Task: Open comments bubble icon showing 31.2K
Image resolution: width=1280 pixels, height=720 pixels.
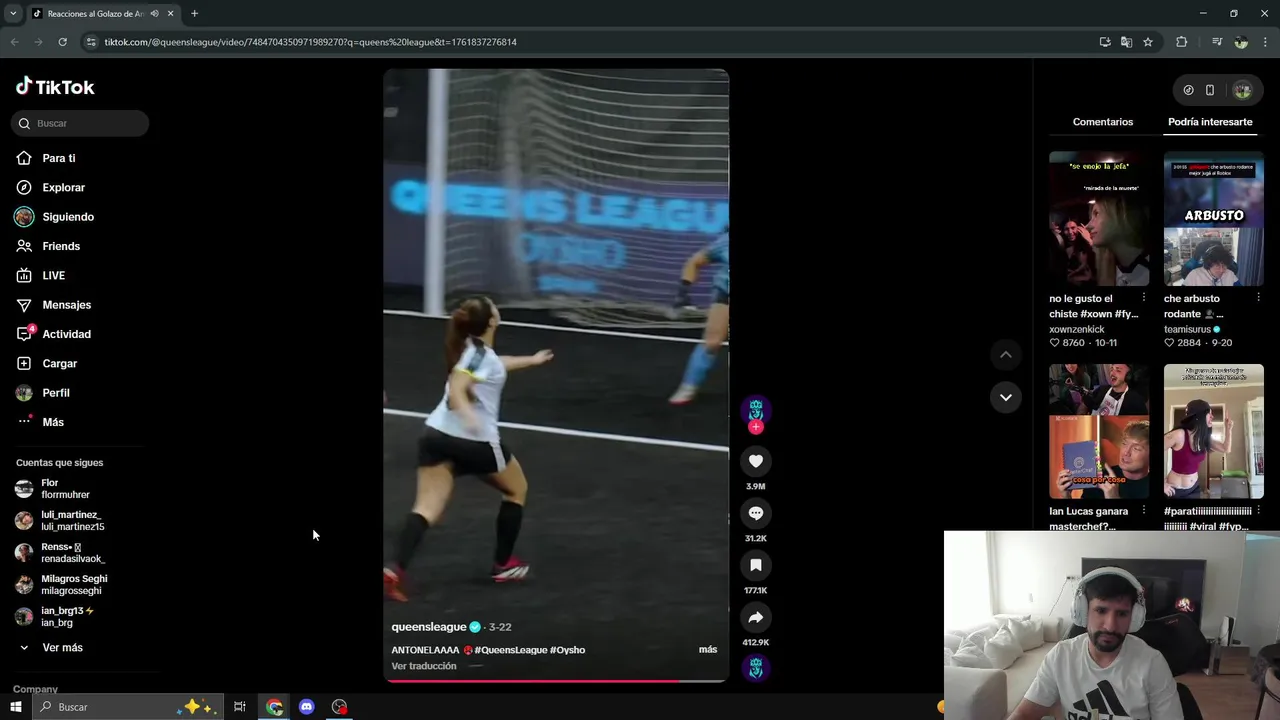Action: click(x=756, y=513)
